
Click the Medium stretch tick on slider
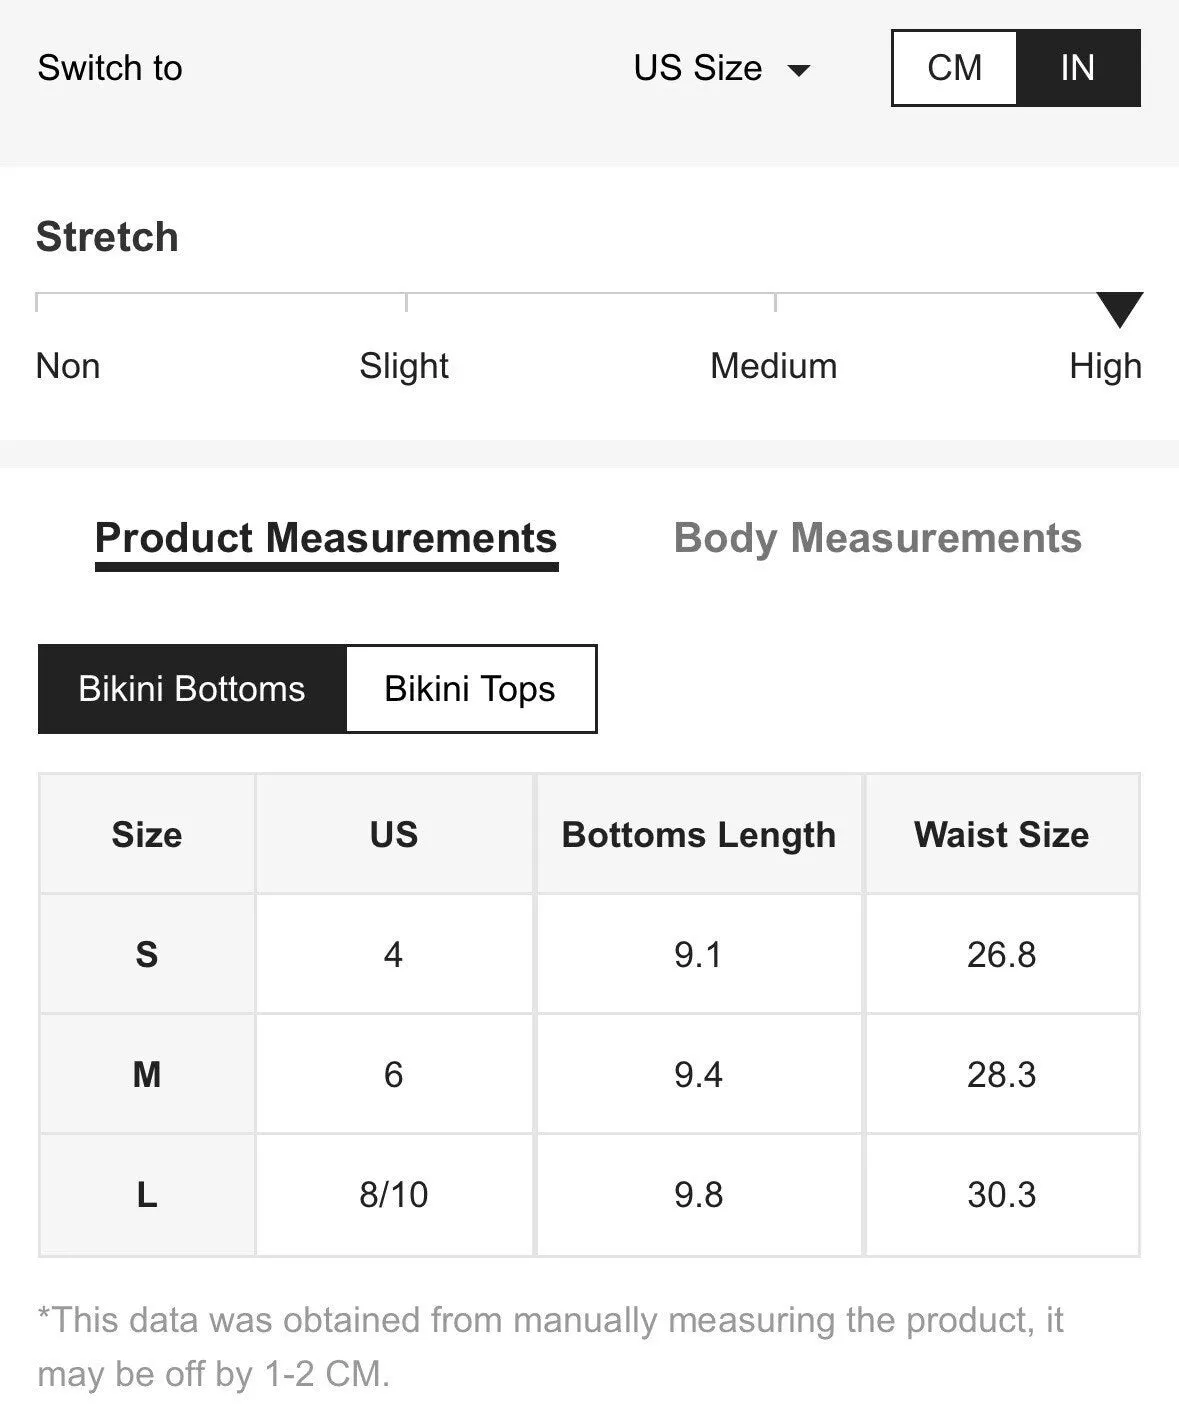(775, 302)
